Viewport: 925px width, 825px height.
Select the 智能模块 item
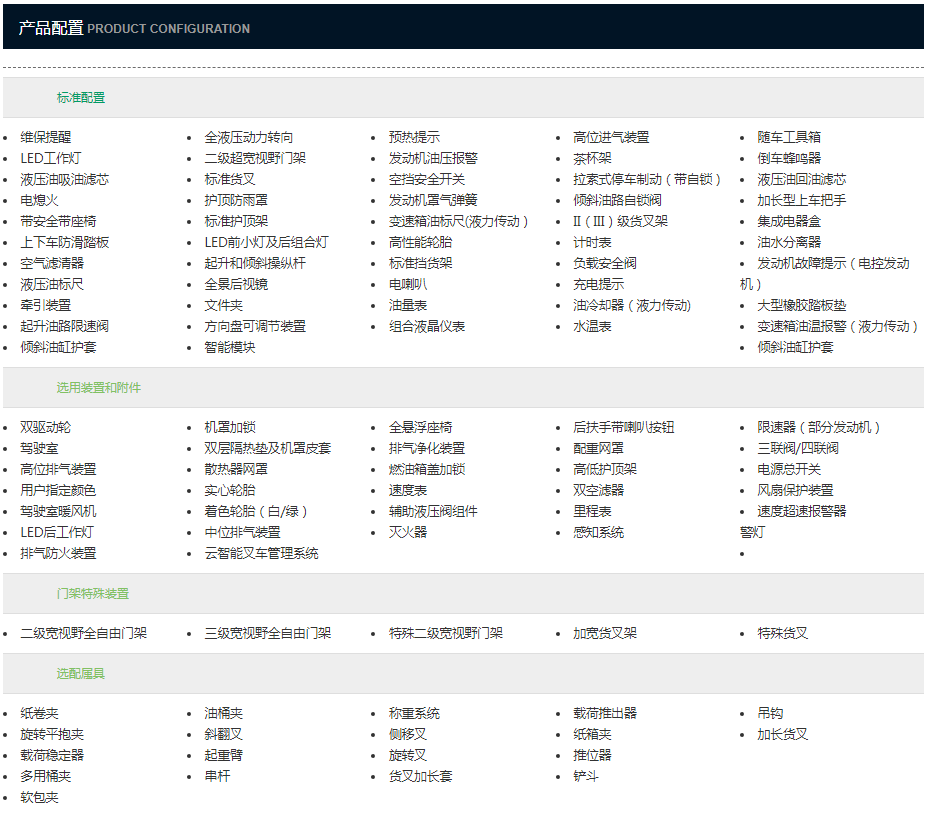[230, 347]
